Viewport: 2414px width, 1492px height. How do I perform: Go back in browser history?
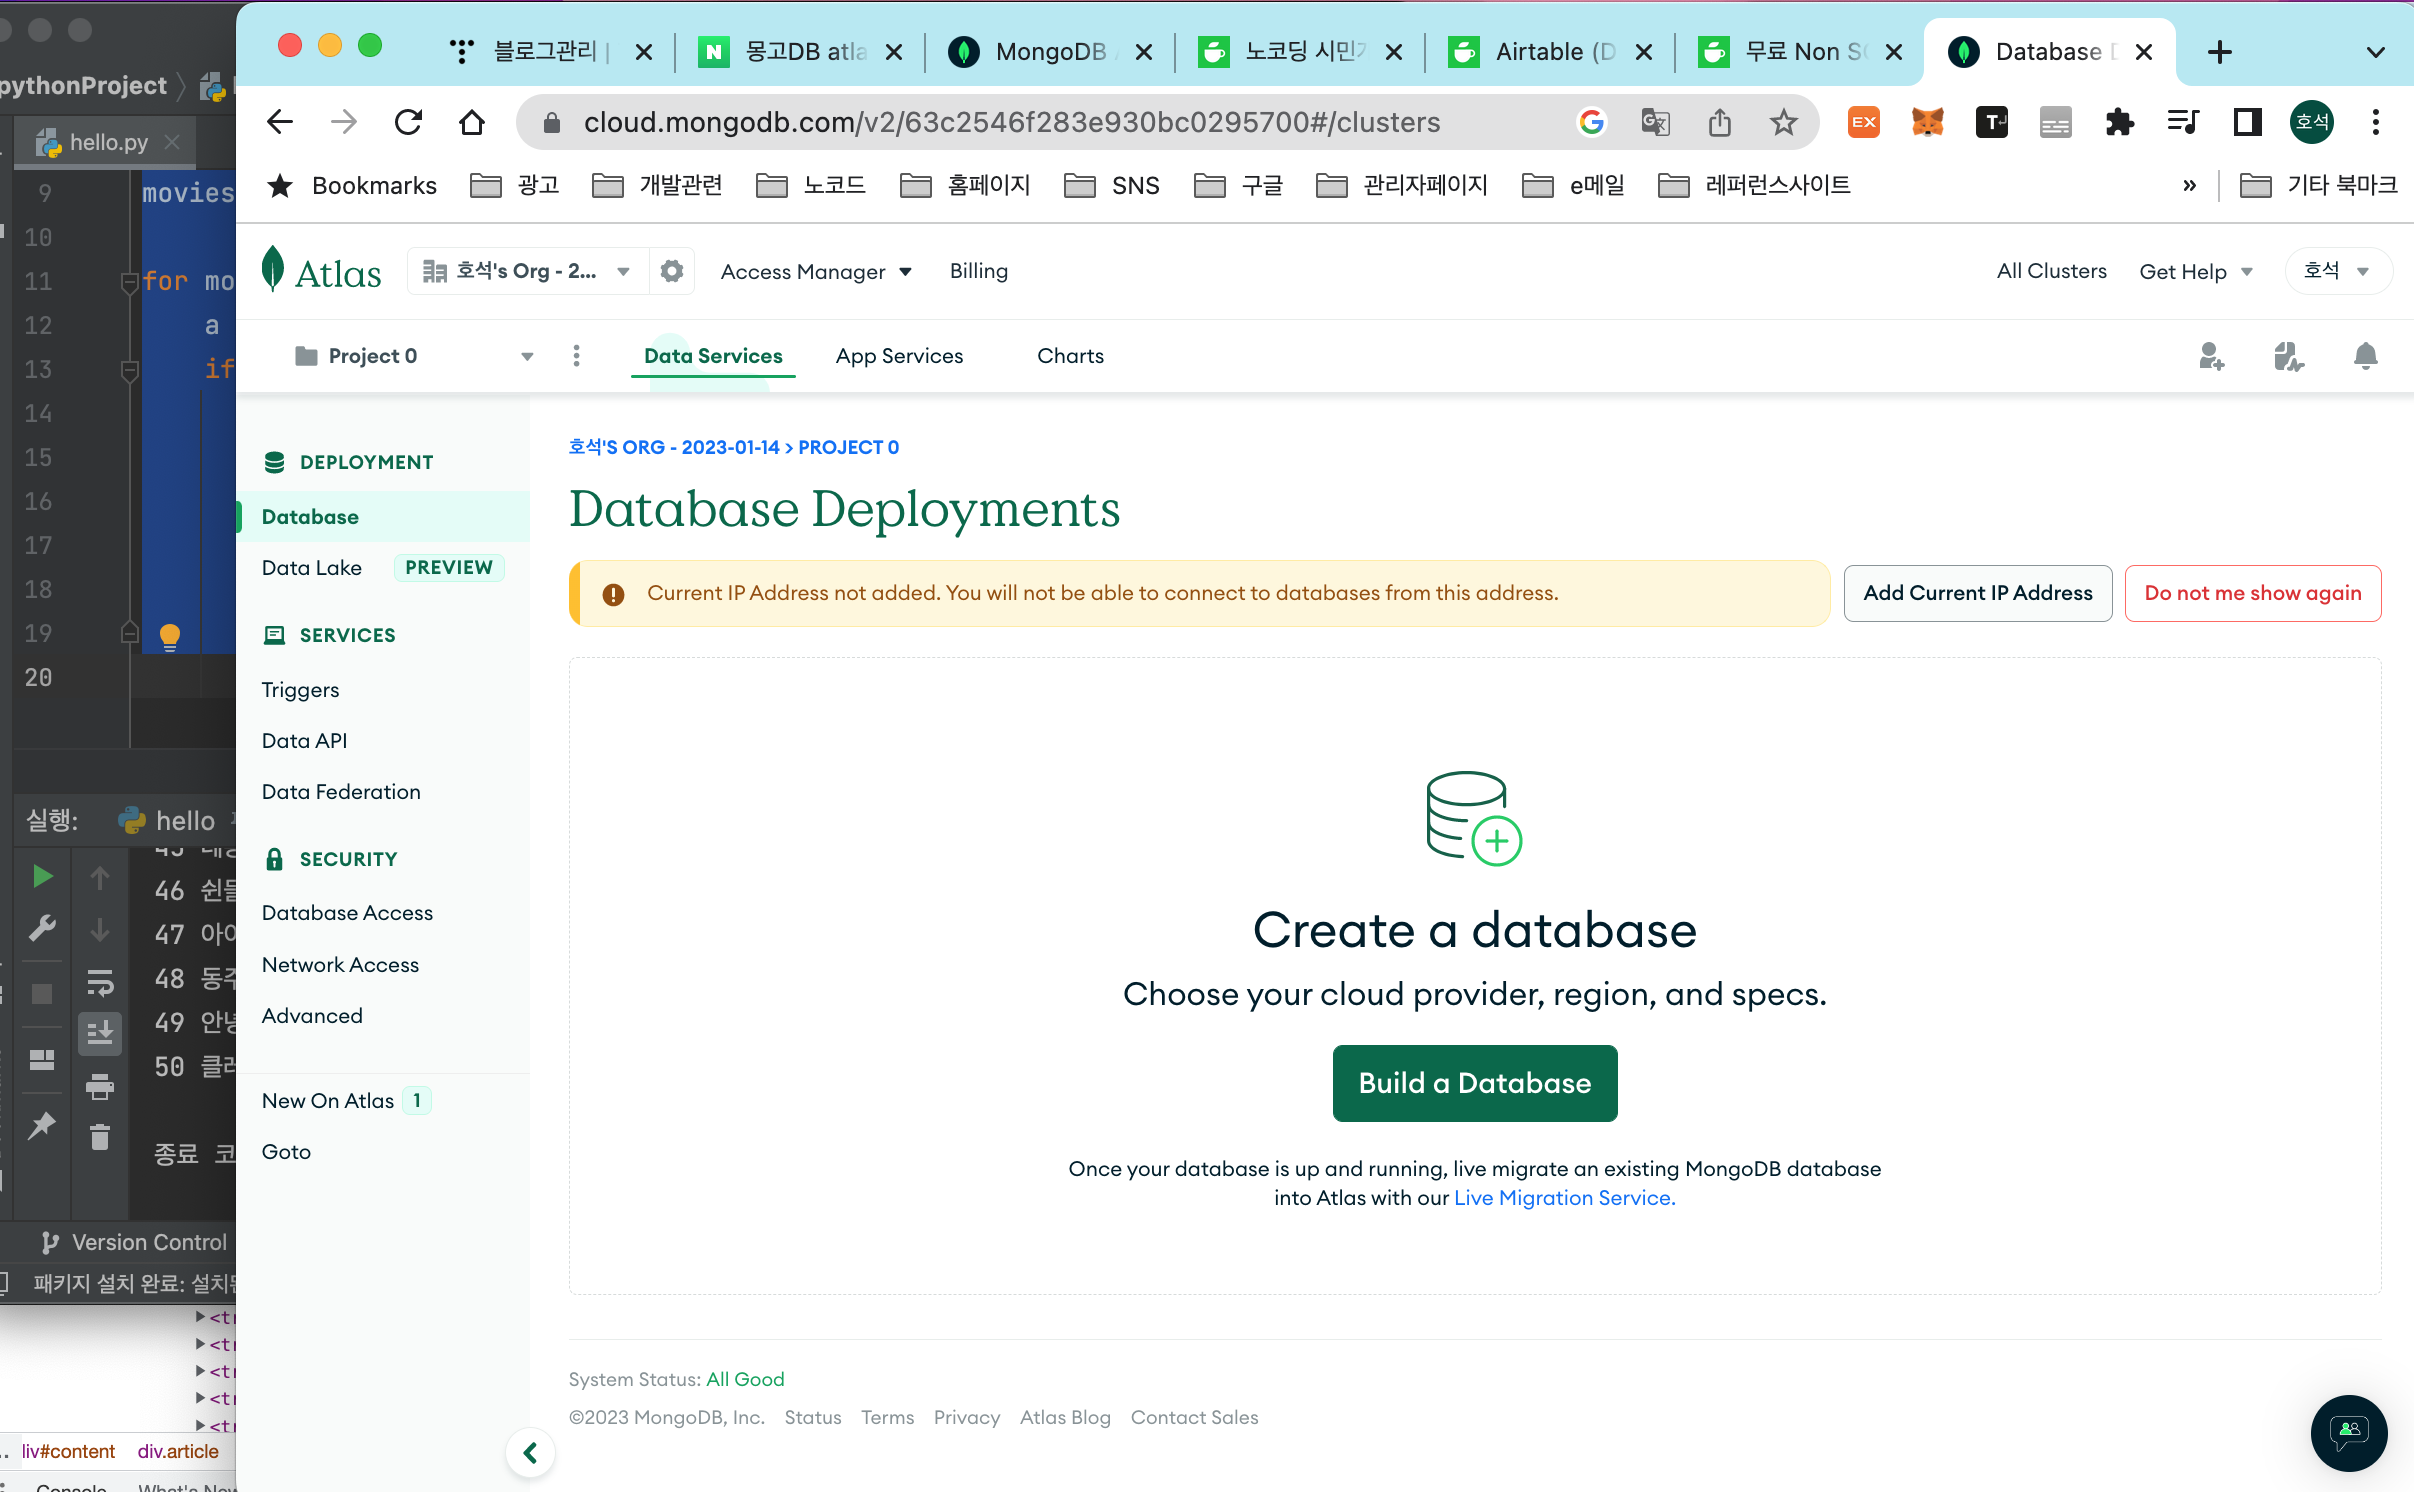point(280,122)
